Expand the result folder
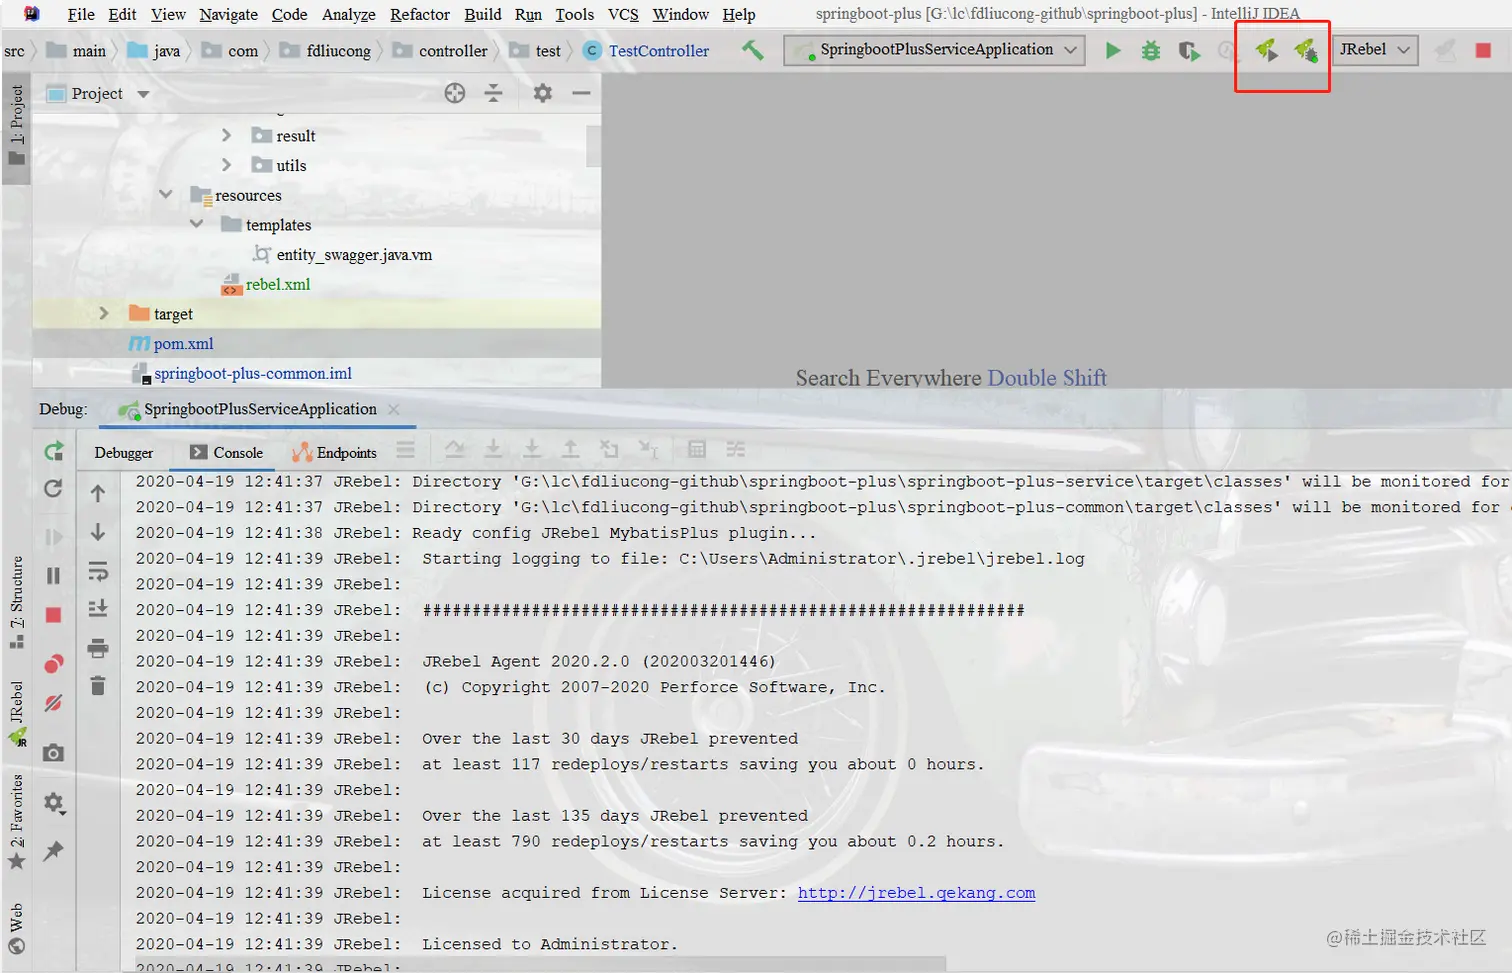The image size is (1512, 973). [226, 135]
